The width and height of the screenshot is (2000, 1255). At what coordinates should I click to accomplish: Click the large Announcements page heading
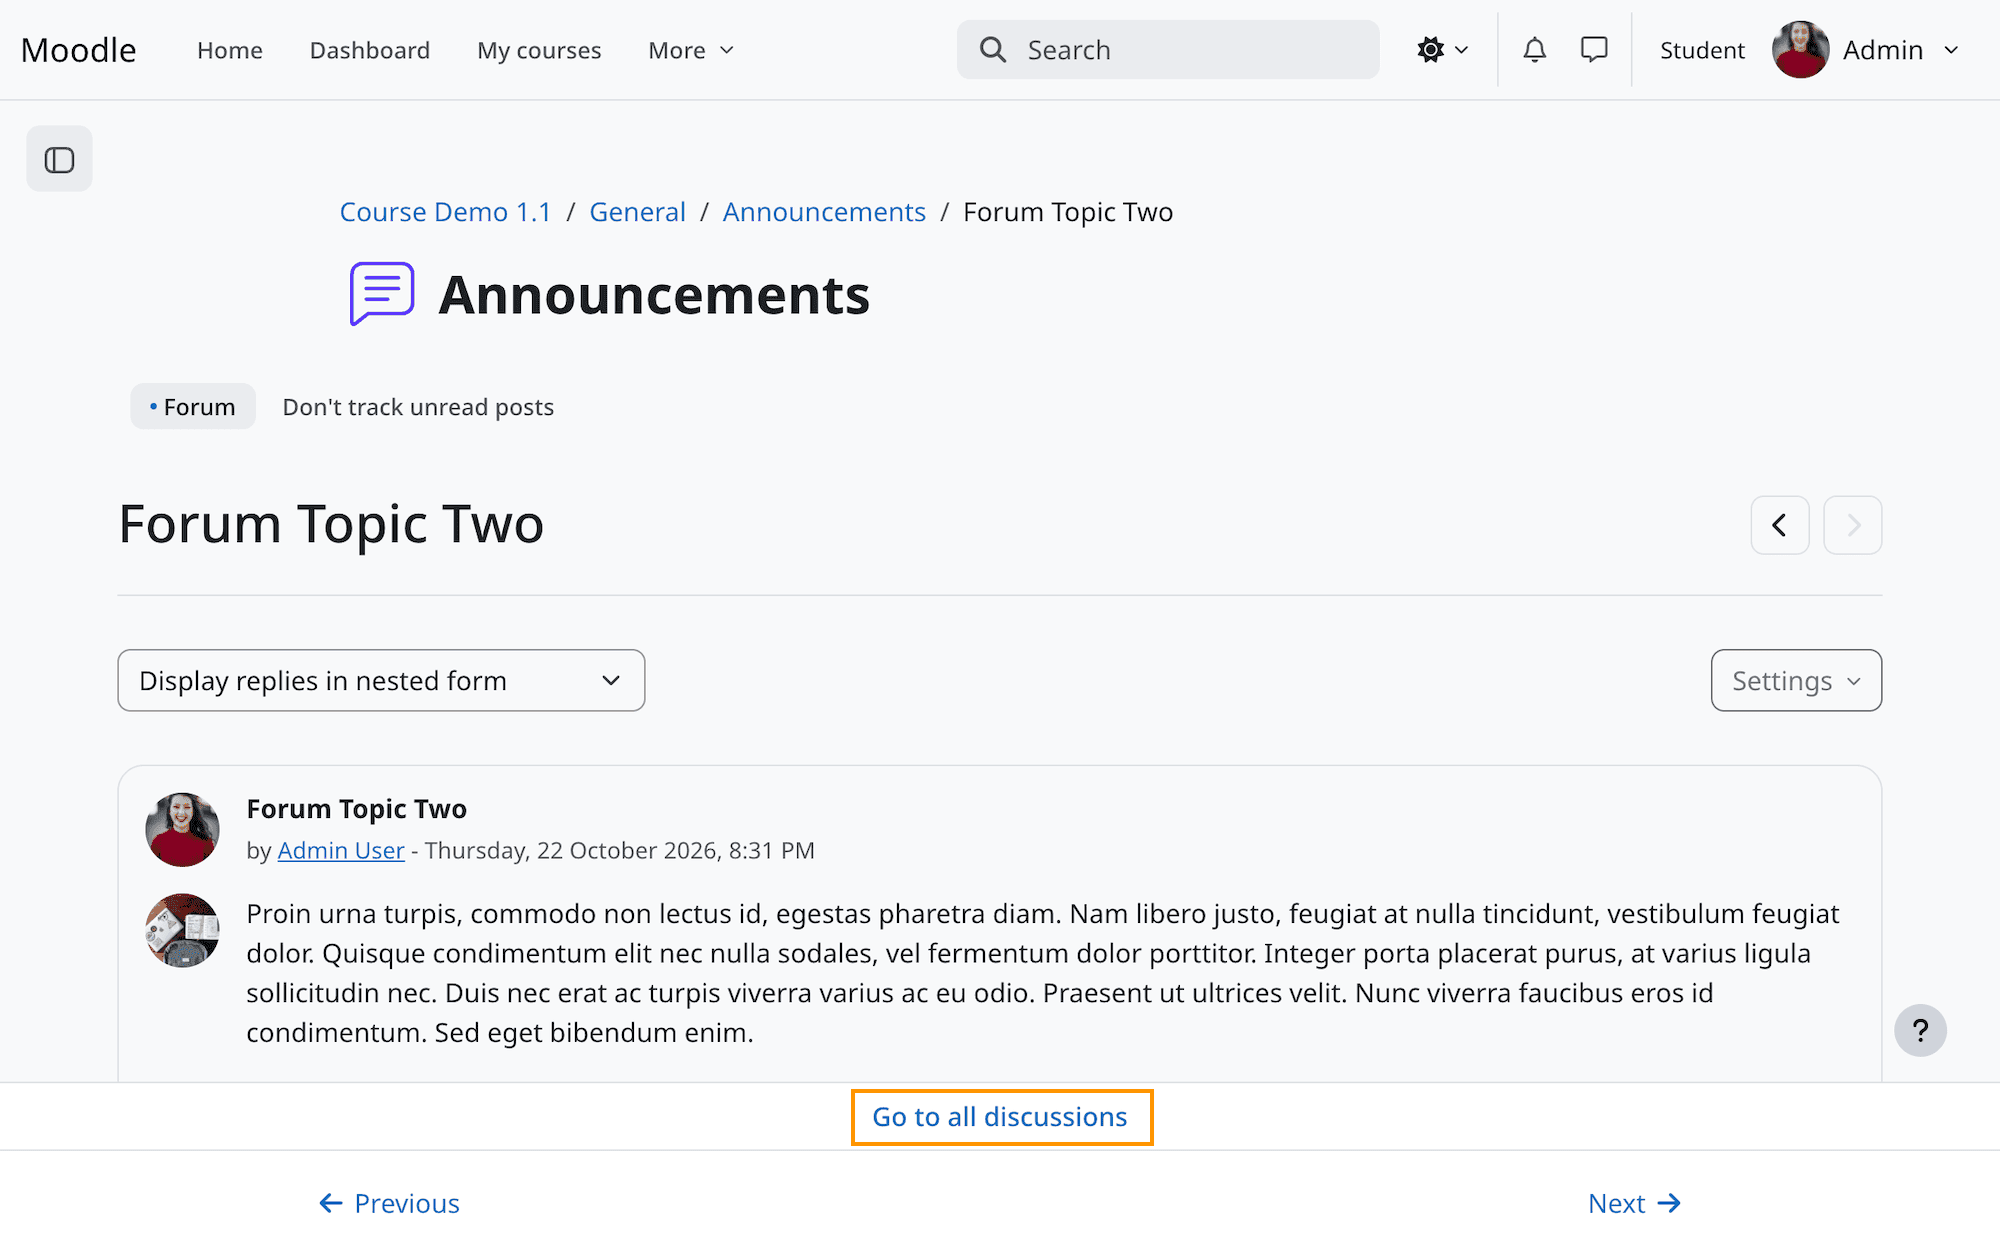tap(654, 295)
